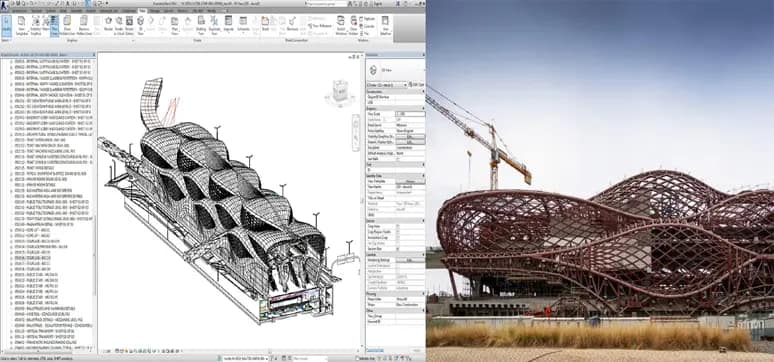
Task: Click the Drafting View ribbon tool
Action: [201, 26]
